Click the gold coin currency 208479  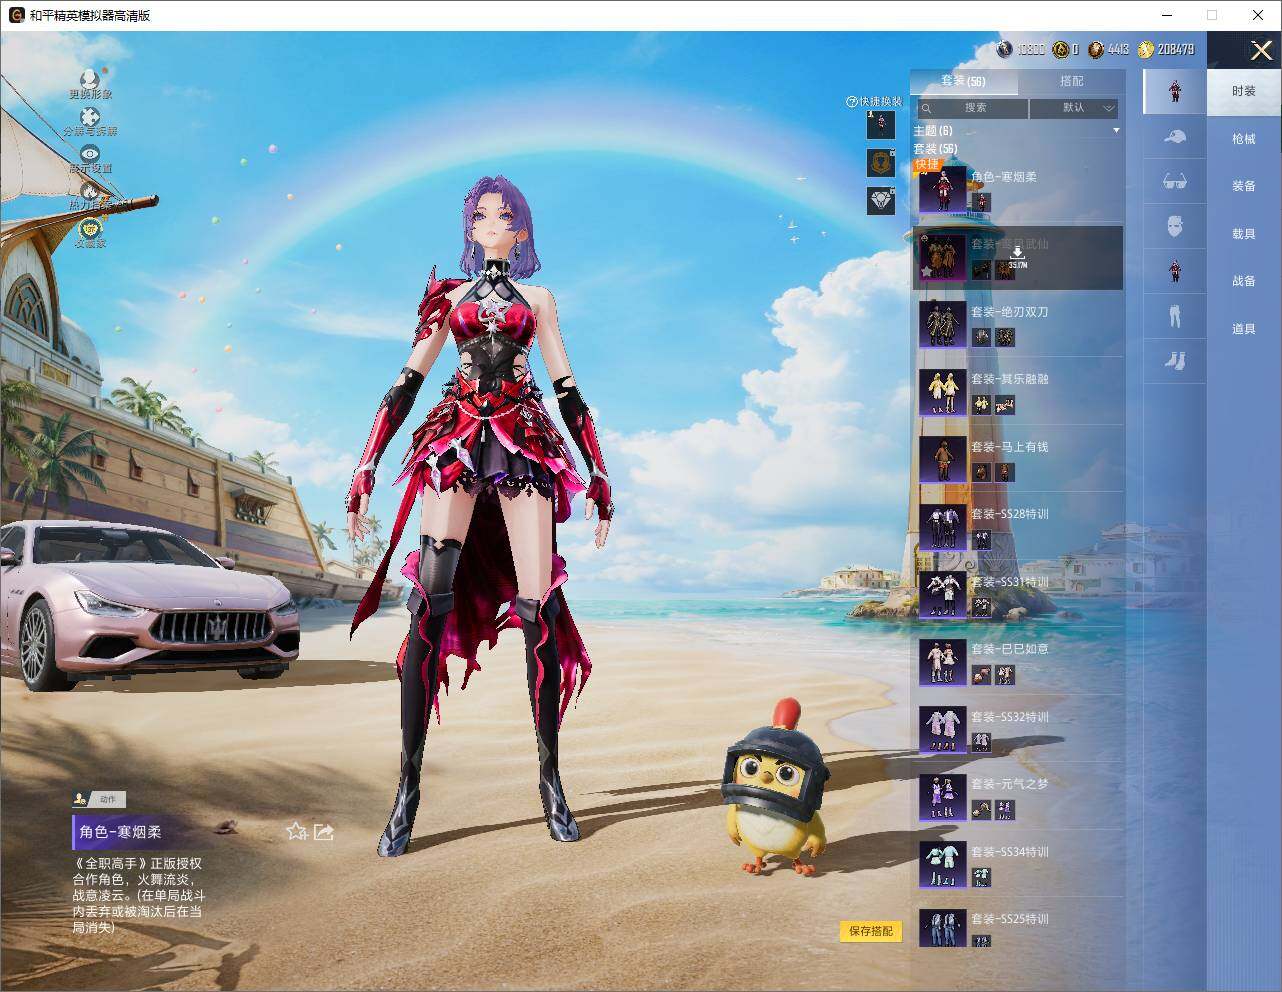point(1166,49)
